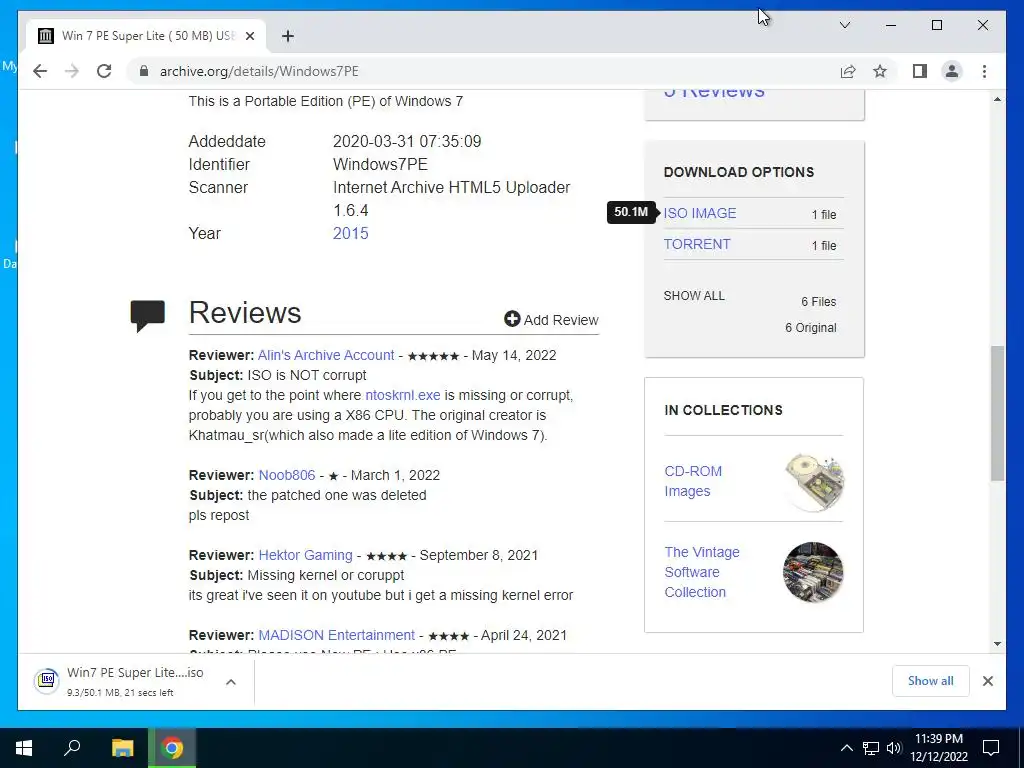
Task: Open the ntoskrnl.exe link
Action: click(402, 395)
